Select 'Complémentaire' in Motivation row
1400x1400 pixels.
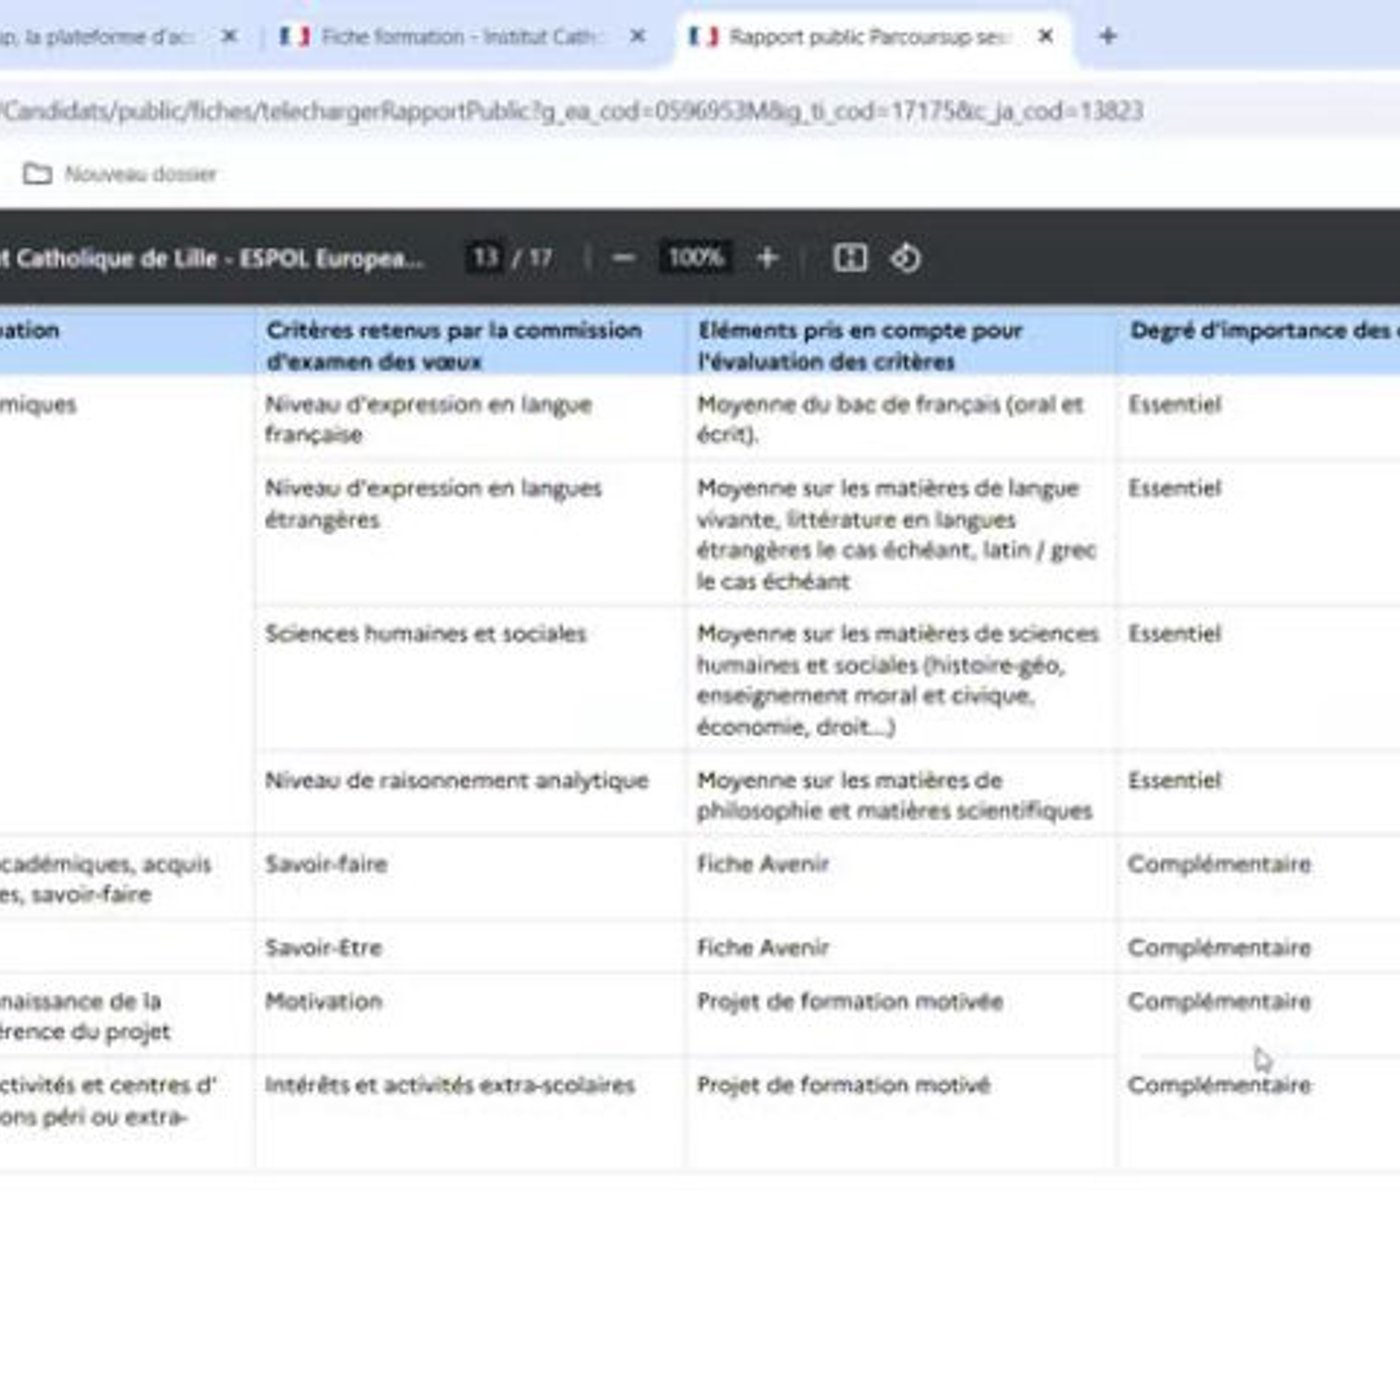[1219, 1002]
